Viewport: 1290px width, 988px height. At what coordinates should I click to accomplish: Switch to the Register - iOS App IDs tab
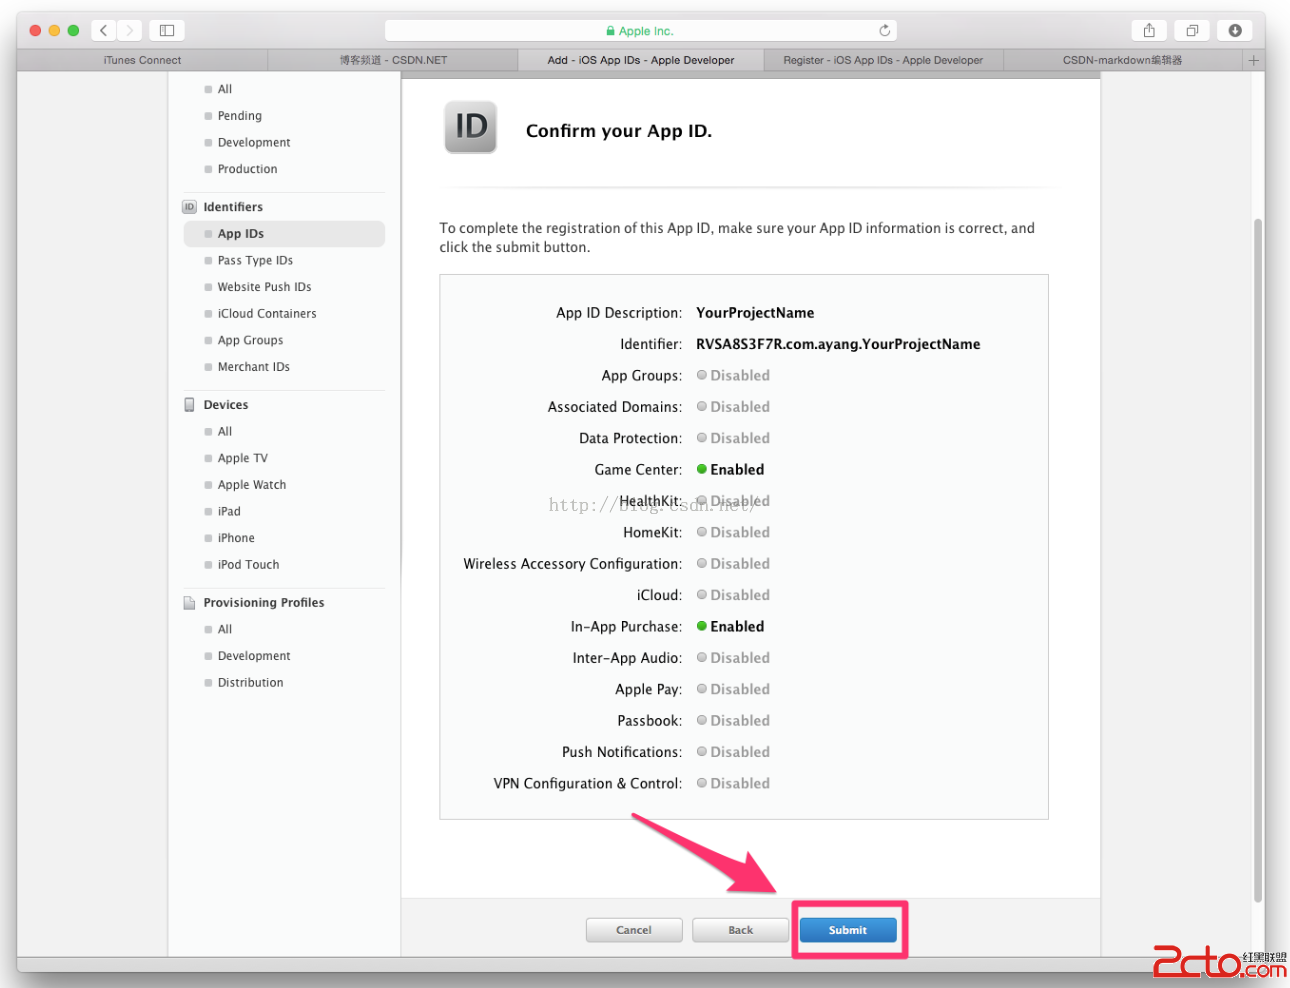883,60
